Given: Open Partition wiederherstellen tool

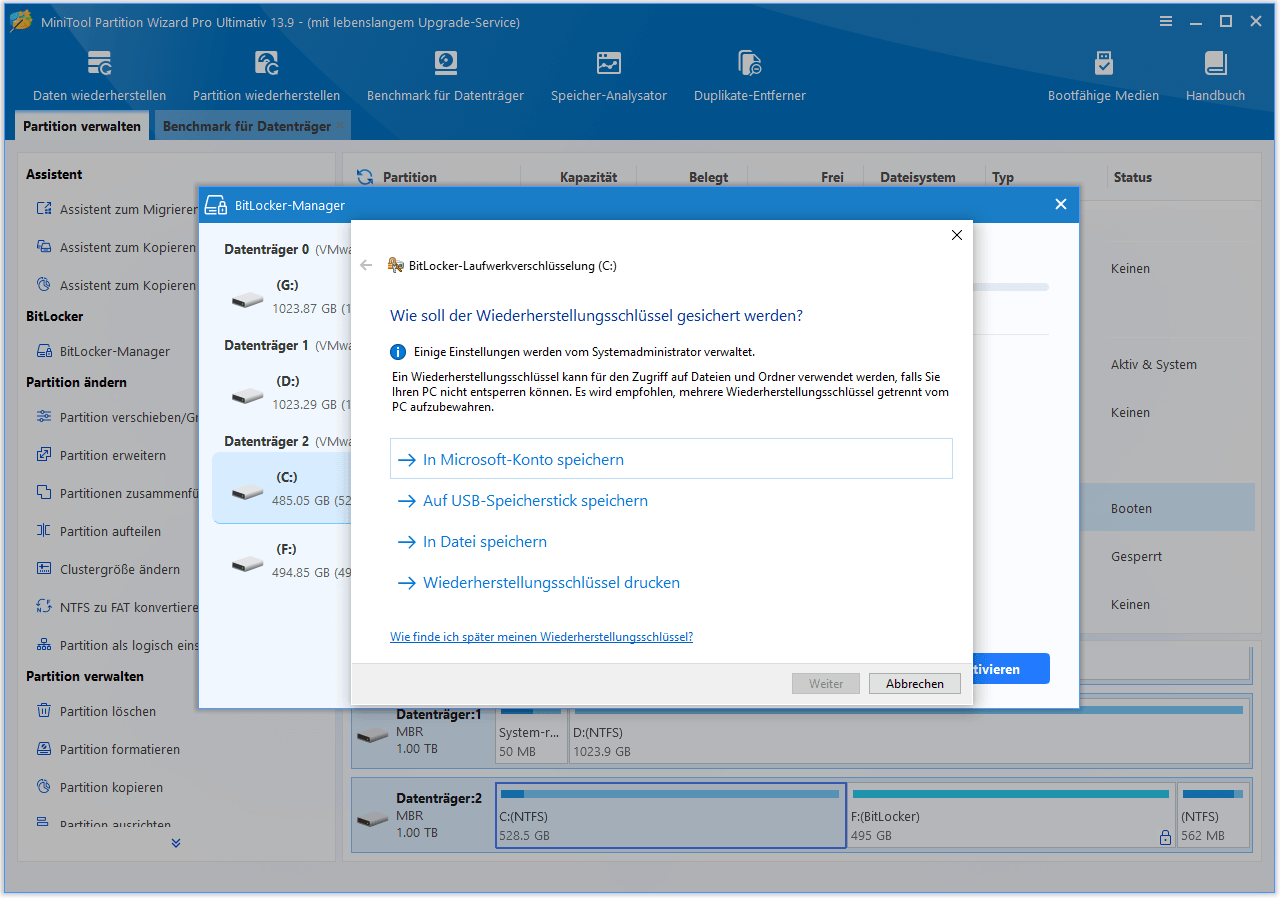Looking at the screenshot, I should click(x=266, y=76).
